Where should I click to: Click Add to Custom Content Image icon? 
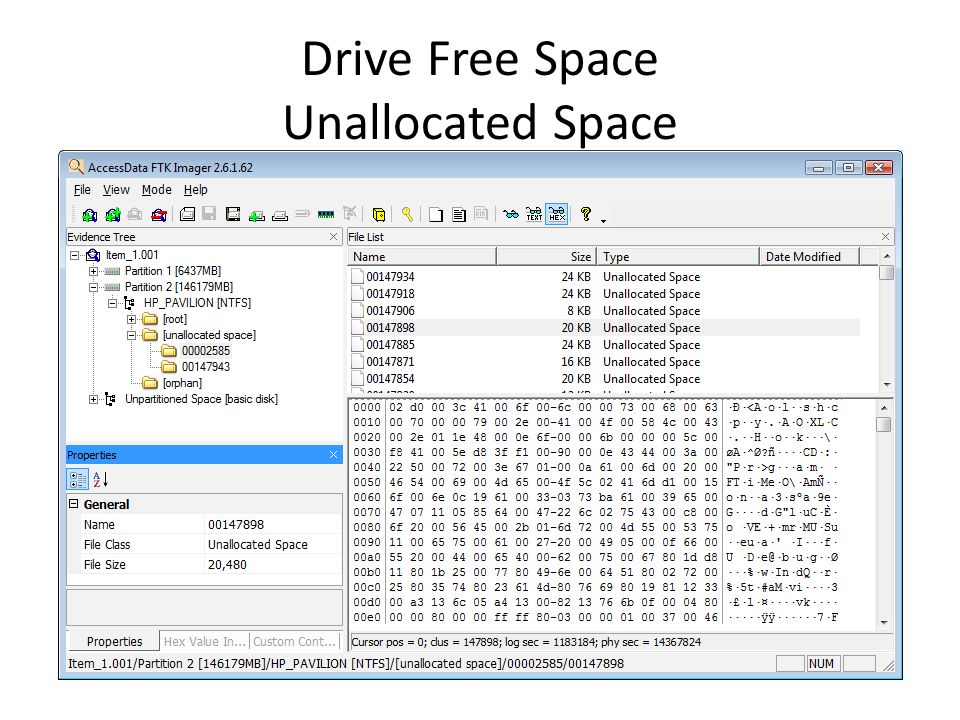pos(257,215)
